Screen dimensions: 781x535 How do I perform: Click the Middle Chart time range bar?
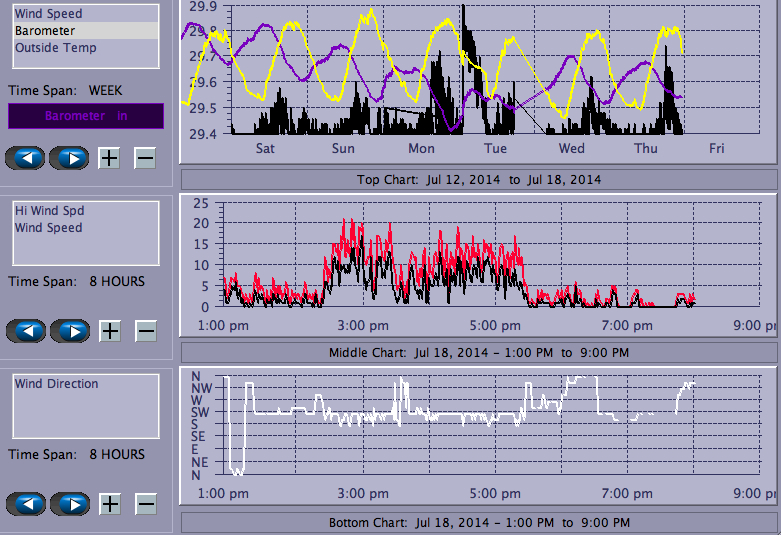tap(479, 353)
